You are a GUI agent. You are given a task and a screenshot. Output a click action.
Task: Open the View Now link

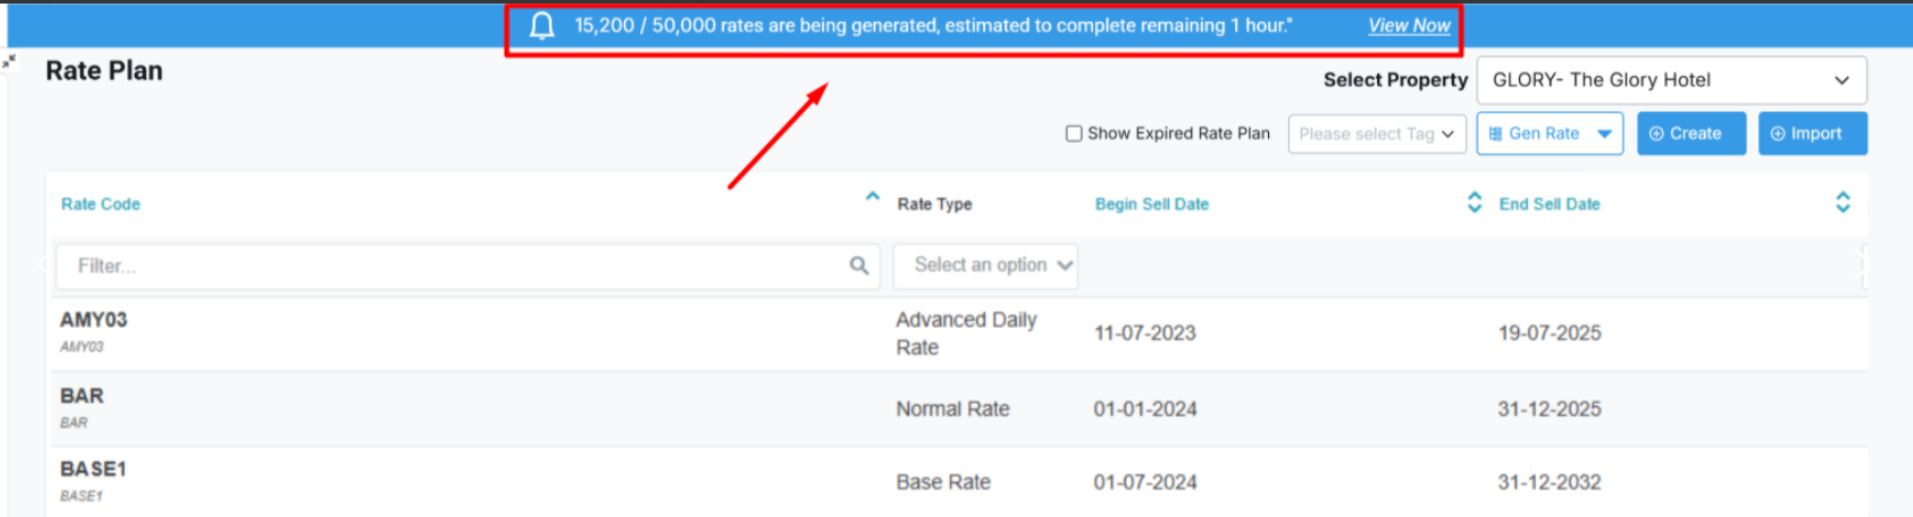(1408, 26)
